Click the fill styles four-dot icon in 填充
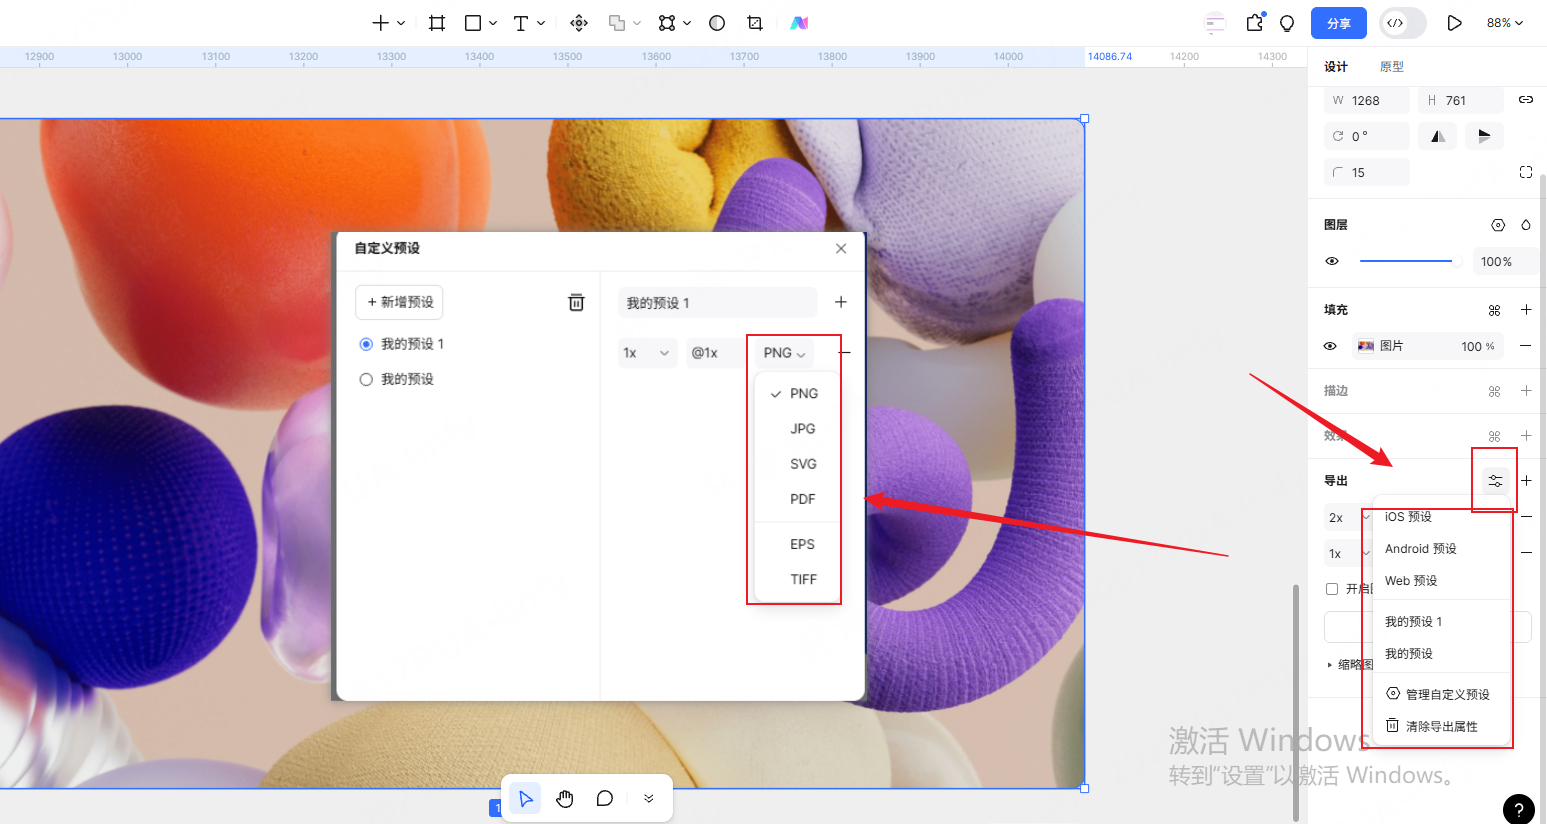The image size is (1547, 824). pyautogui.click(x=1495, y=310)
